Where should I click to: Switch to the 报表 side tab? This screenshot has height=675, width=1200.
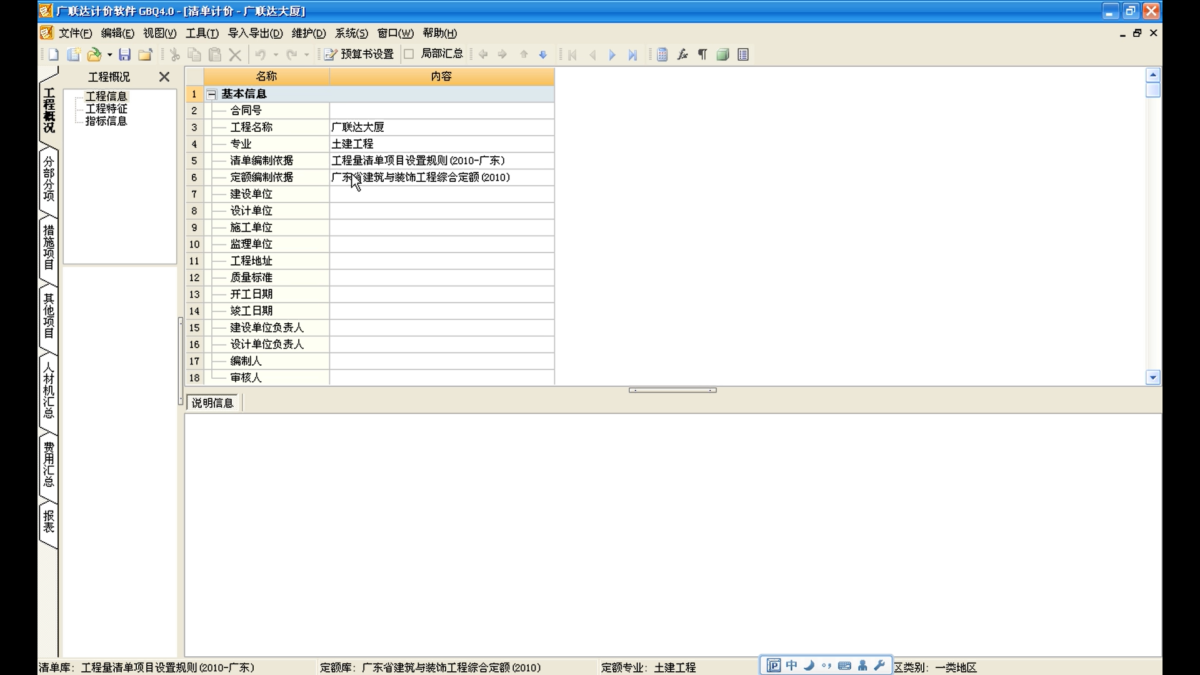tap(49, 523)
